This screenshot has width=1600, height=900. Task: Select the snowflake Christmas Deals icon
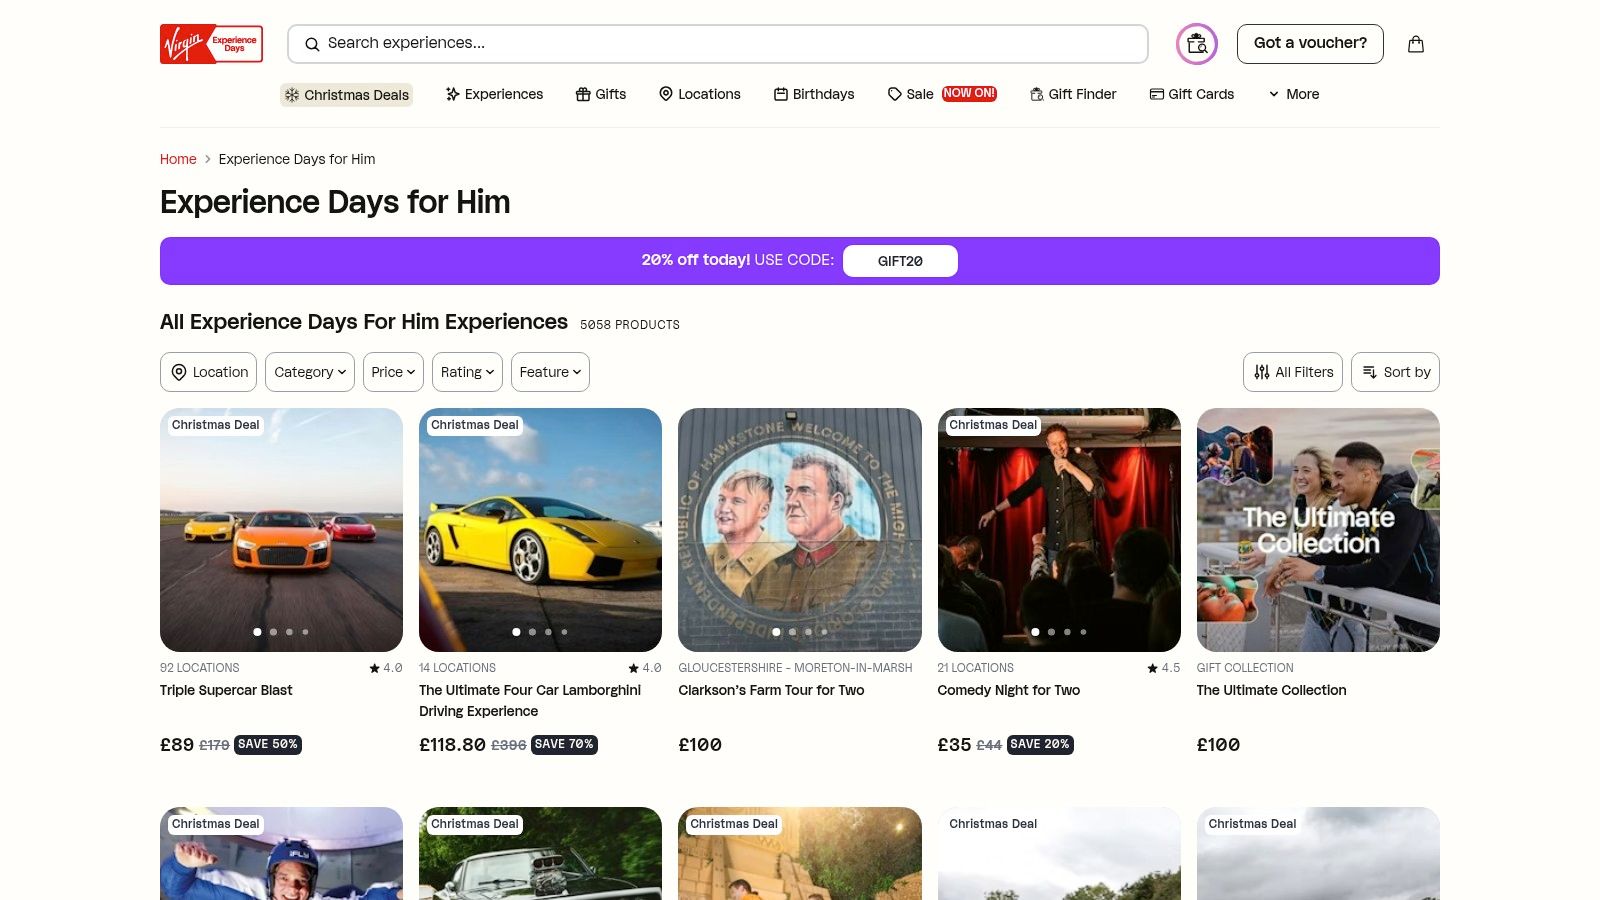291,94
